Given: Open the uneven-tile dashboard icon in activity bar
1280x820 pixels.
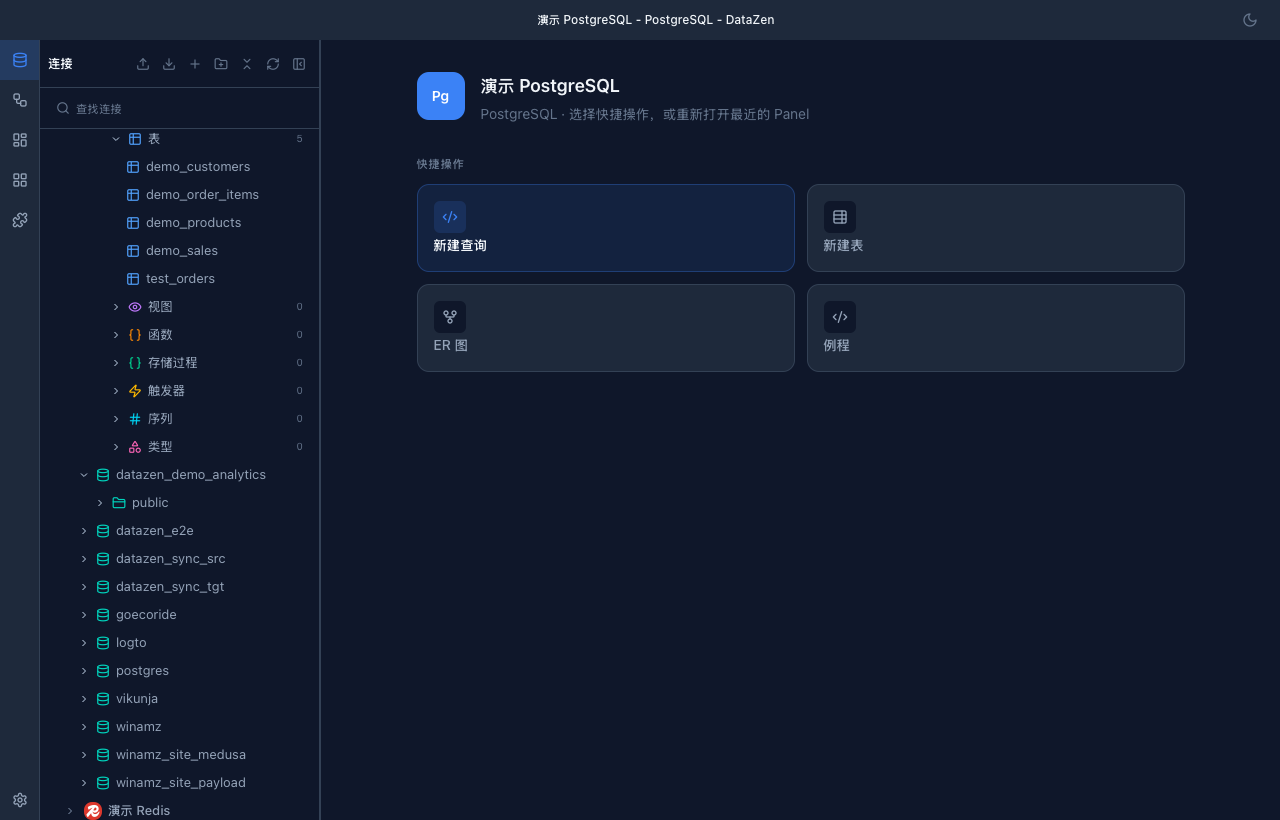Looking at the screenshot, I should [x=20, y=140].
